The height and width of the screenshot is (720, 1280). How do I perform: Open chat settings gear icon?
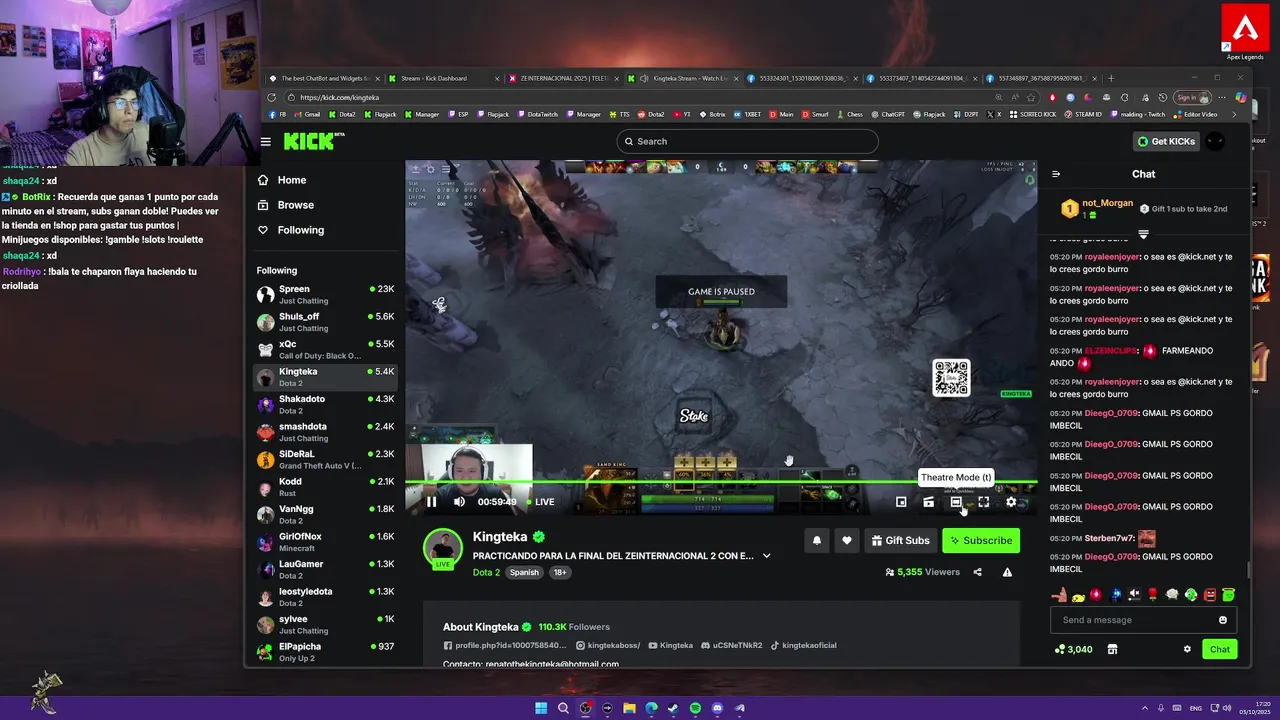click(x=1187, y=649)
